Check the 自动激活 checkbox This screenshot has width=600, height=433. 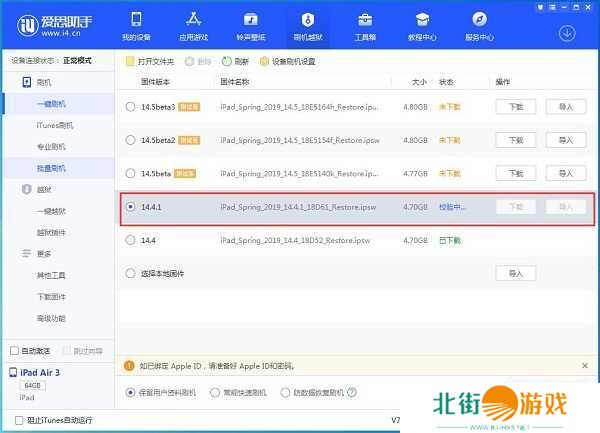[13, 351]
